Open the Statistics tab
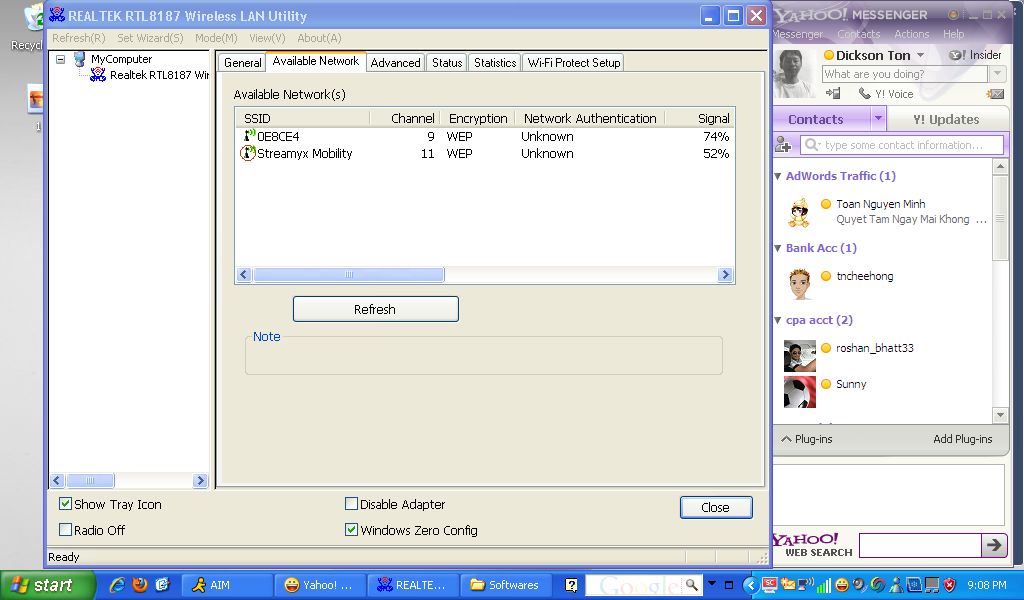 coord(494,63)
